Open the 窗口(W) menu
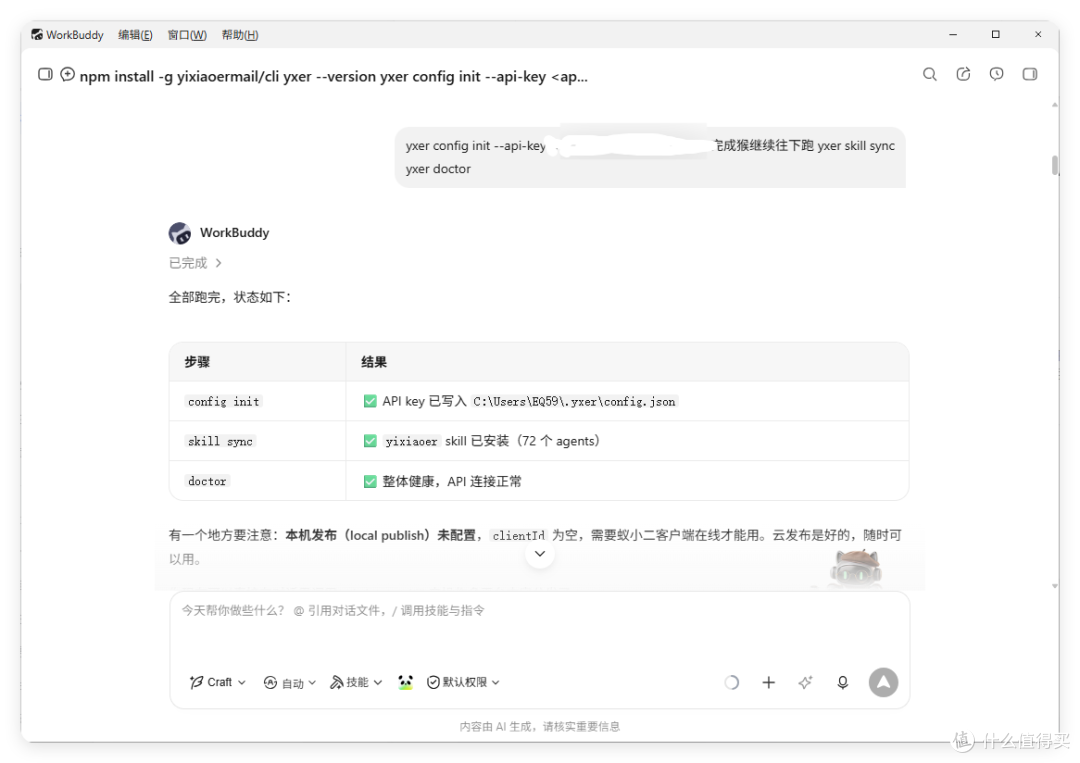The height and width of the screenshot is (763, 1080). coord(187,34)
